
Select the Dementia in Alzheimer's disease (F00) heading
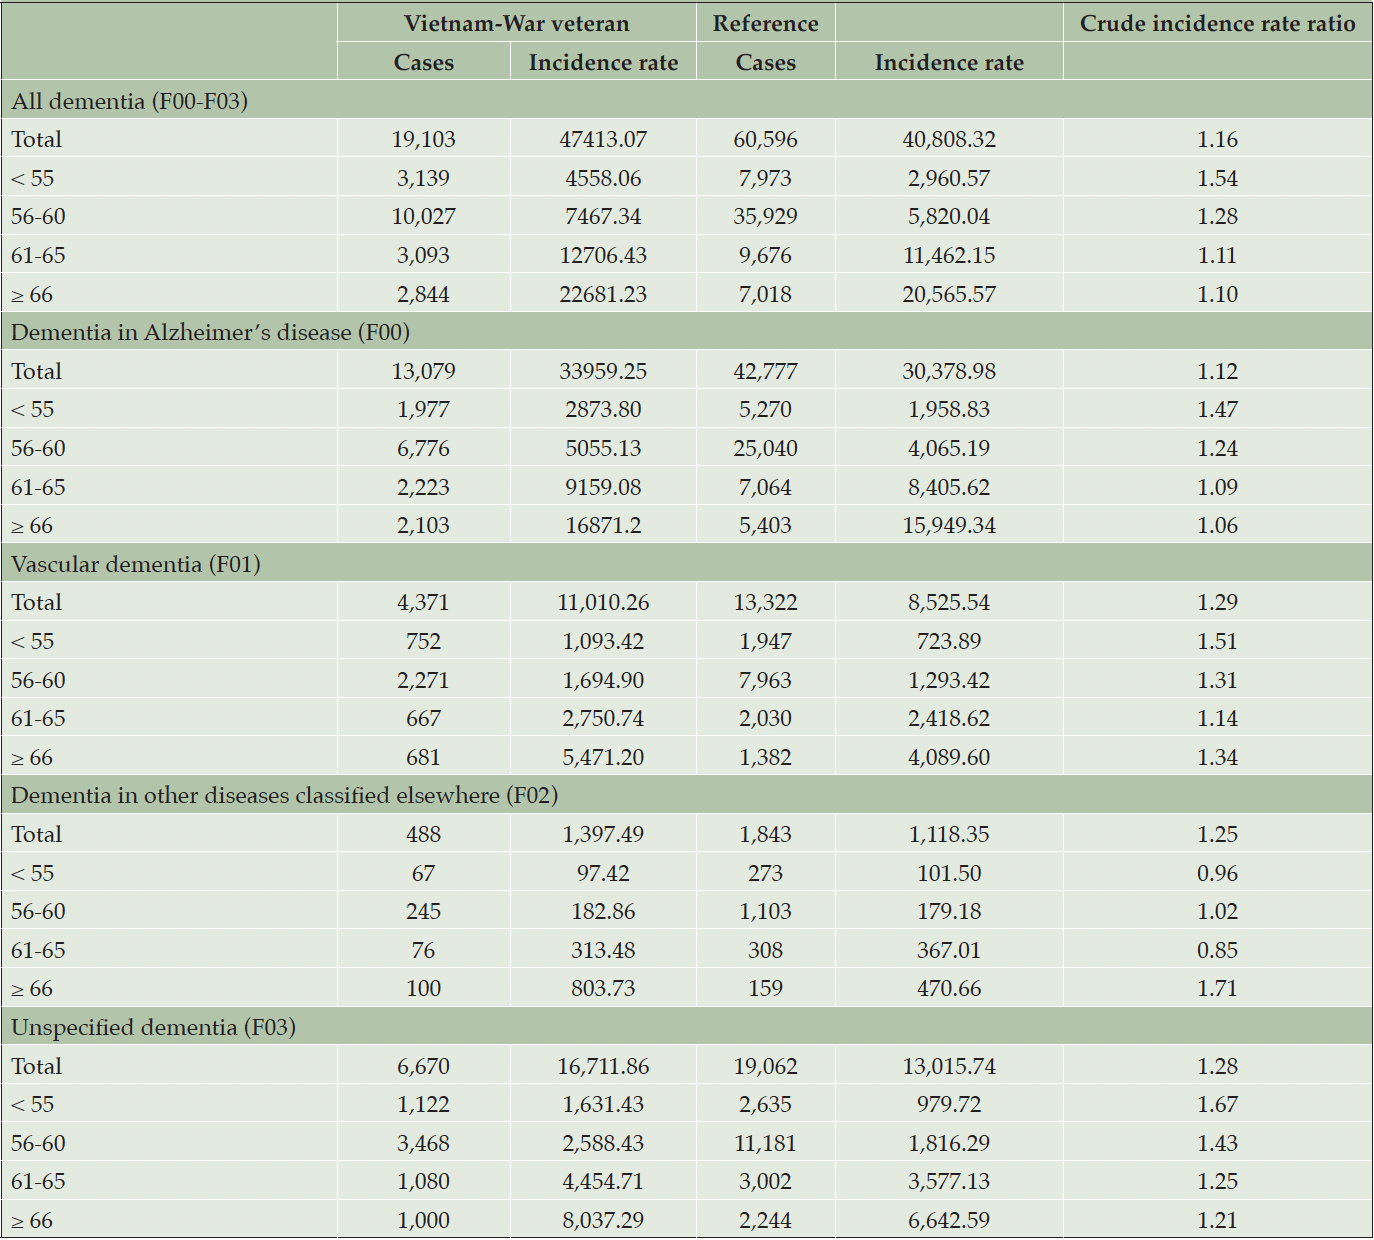click(210, 332)
